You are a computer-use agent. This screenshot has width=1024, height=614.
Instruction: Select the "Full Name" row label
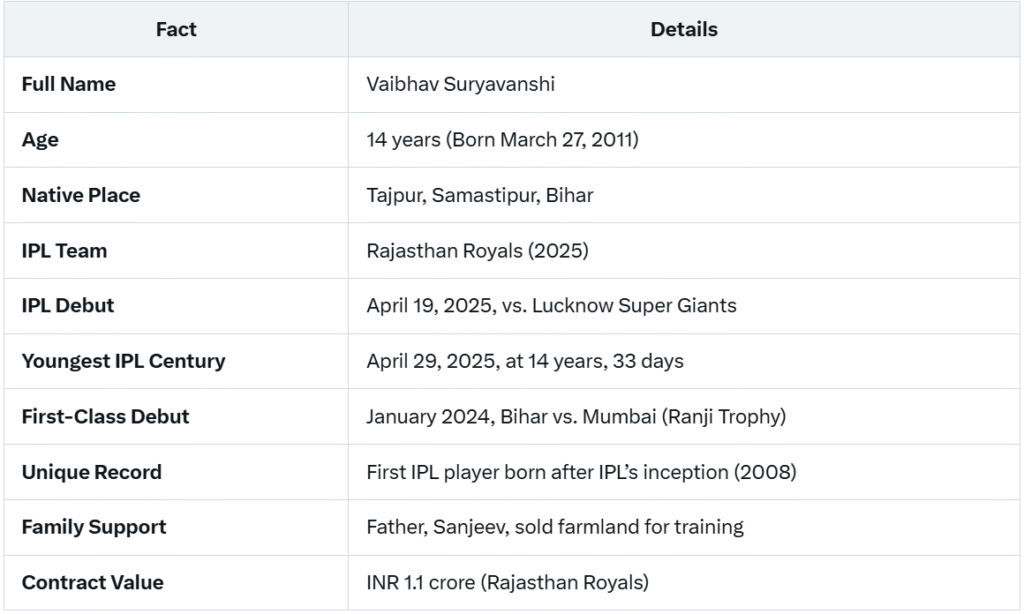[x=69, y=84]
